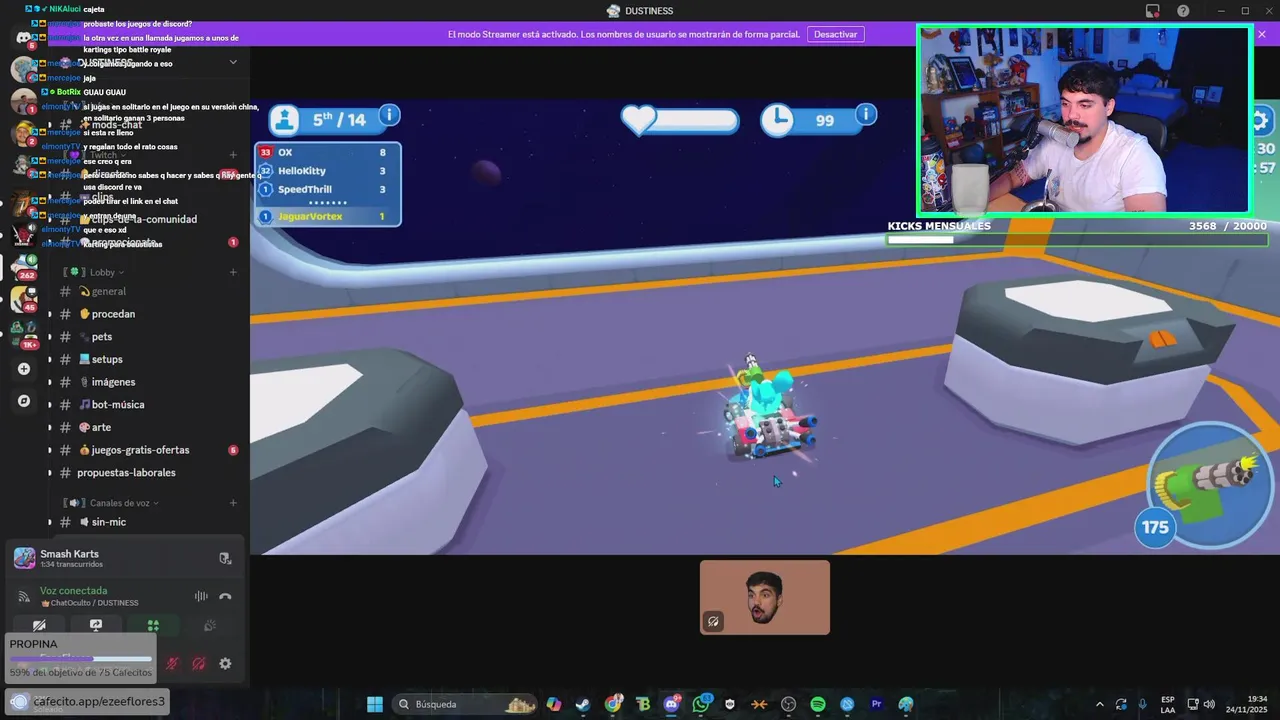This screenshot has width=1280, height=720.
Task: Open Copilot from the taskbar
Action: point(553,704)
